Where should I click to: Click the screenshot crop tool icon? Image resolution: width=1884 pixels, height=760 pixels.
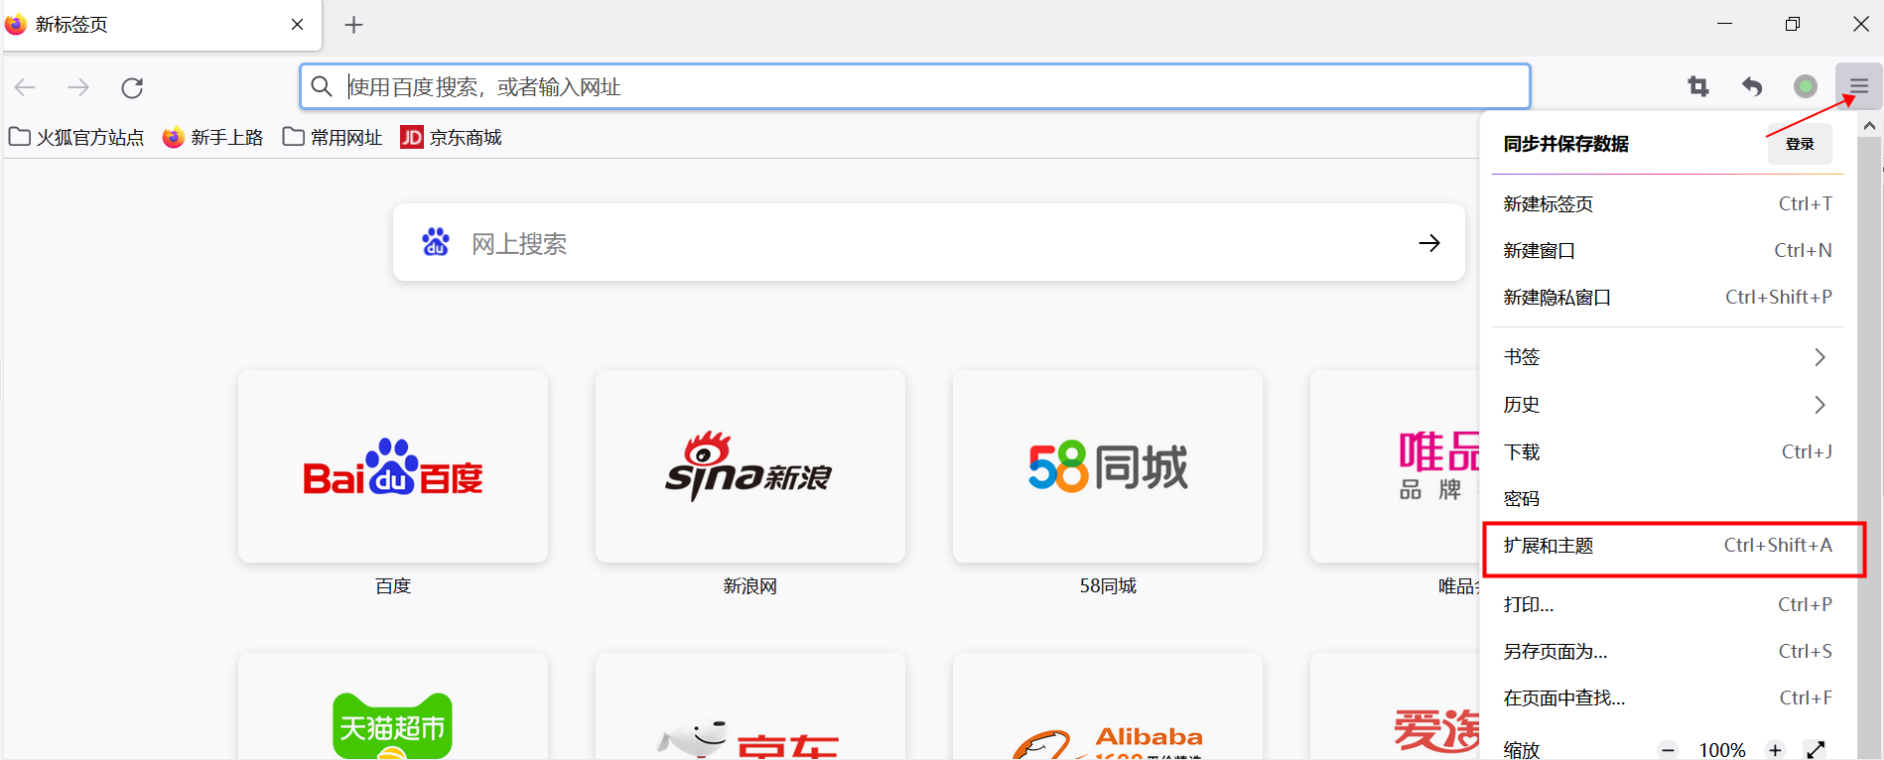1698,86
